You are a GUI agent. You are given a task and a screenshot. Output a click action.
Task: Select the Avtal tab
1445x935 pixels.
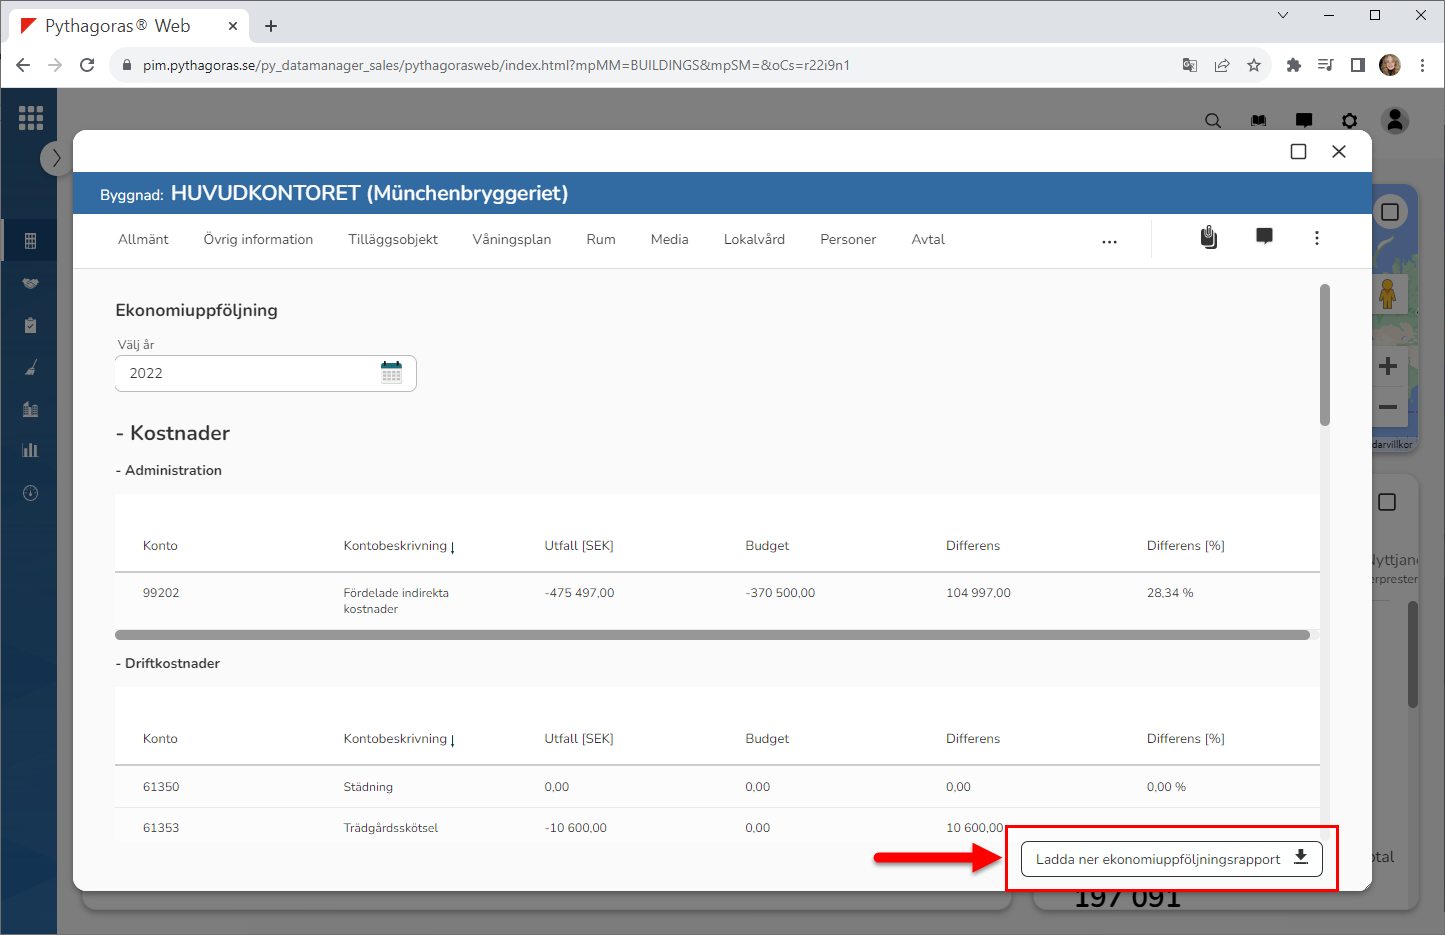[x=927, y=240]
